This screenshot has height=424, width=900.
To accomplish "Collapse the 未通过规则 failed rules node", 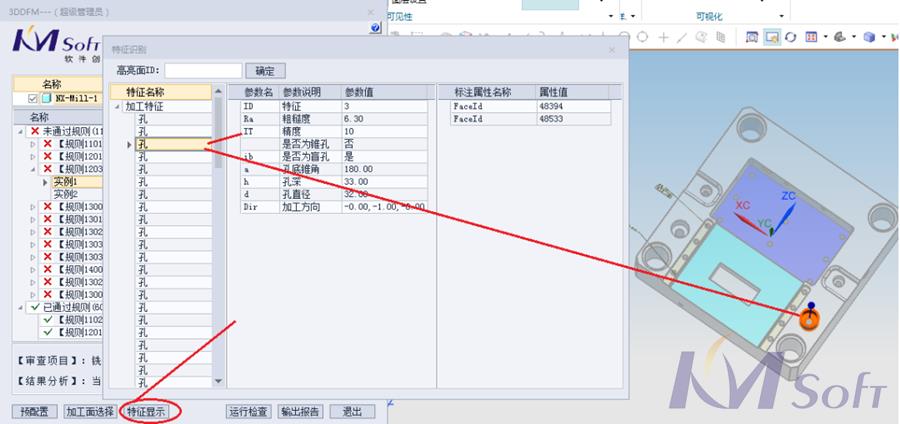I will point(22,131).
